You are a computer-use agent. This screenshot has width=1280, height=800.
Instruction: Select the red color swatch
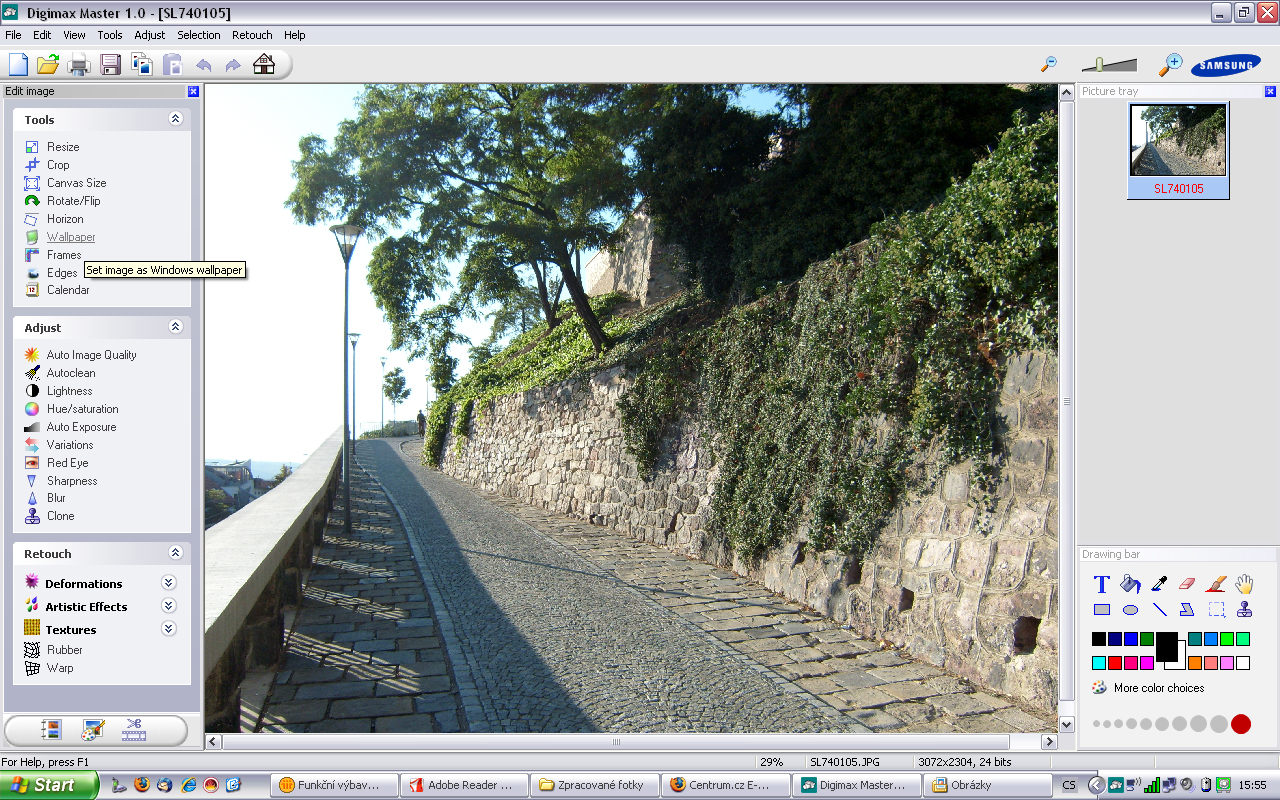[1115, 663]
